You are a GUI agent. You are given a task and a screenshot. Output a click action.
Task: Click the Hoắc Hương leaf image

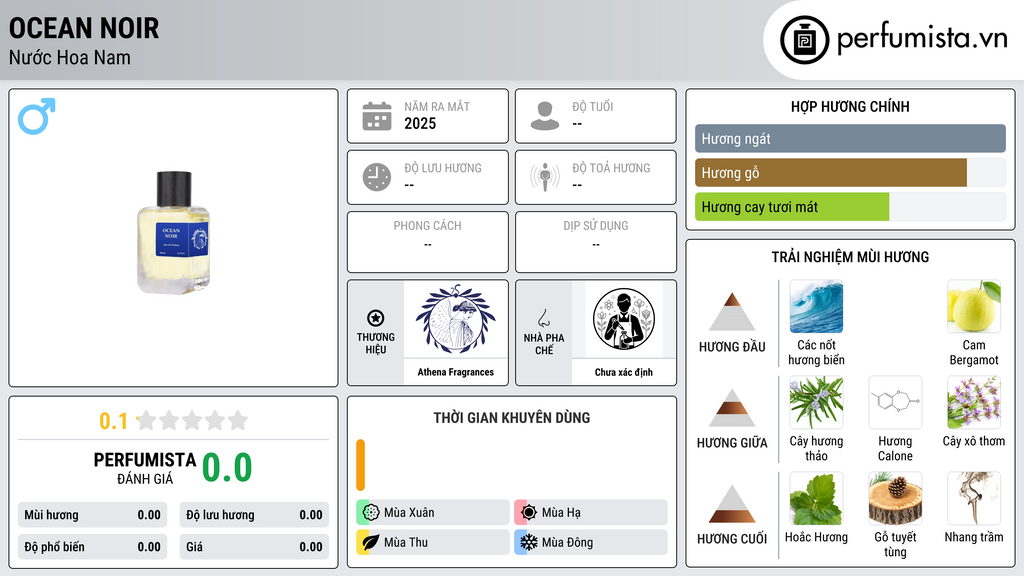click(x=816, y=499)
